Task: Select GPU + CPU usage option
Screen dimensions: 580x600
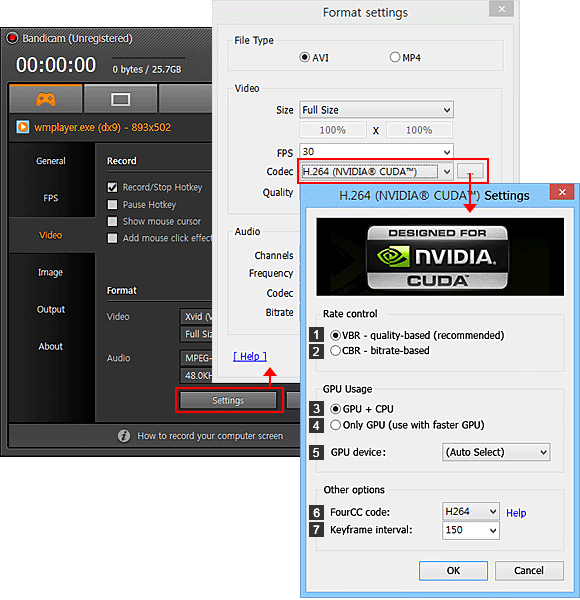Action: pos(336,409)
